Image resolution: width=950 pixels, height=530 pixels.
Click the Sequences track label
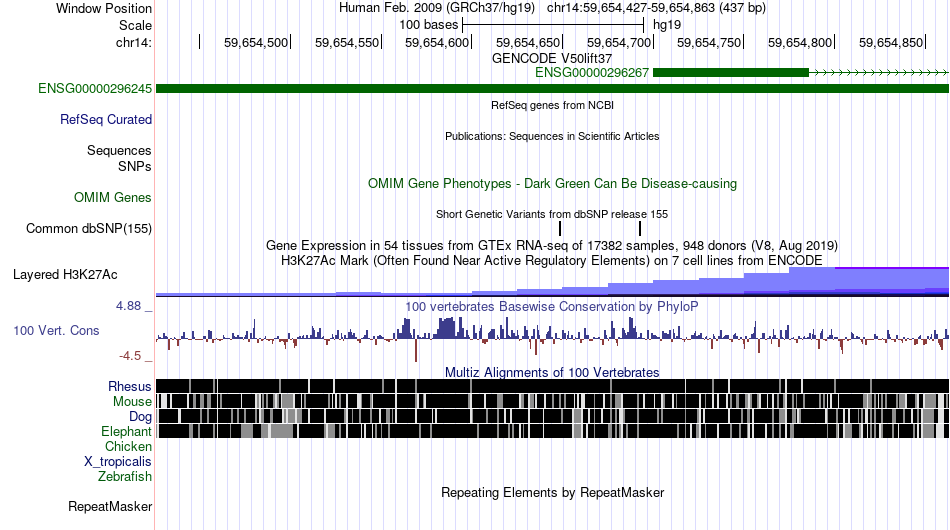click(x=119, y=150)
